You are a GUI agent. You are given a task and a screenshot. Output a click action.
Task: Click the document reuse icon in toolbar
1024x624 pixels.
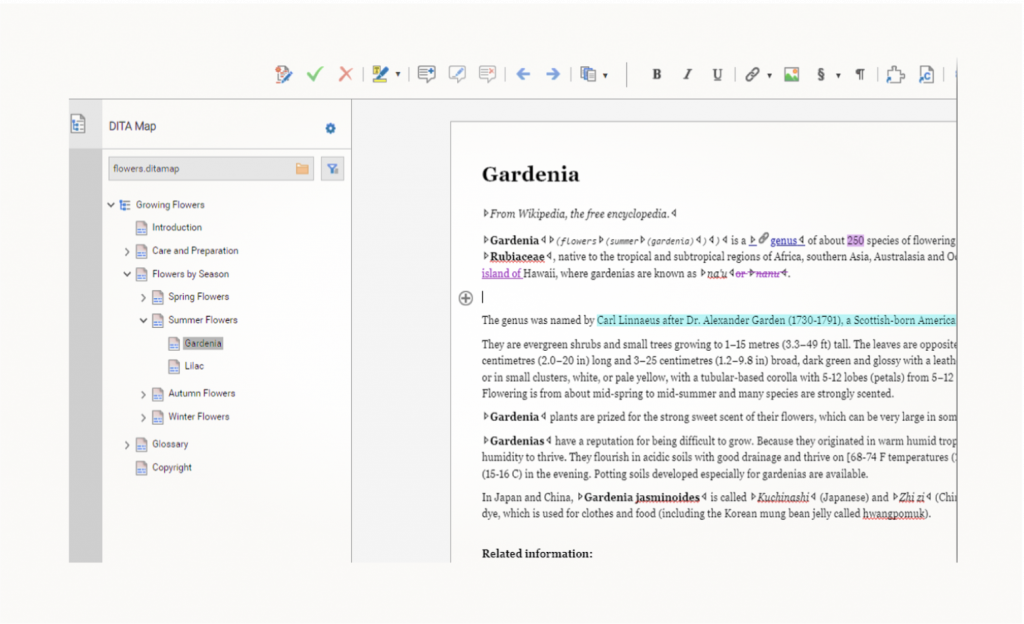coord(926,74)
